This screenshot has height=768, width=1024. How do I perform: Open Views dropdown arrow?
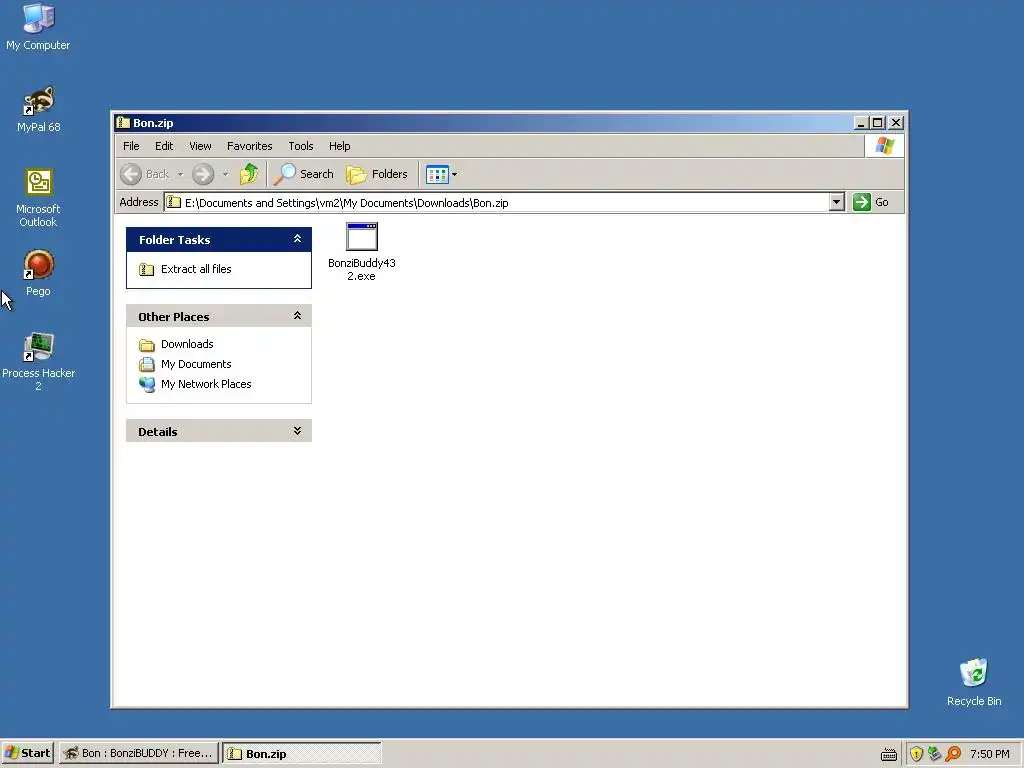pyautogui.click(x=455, y=174)
